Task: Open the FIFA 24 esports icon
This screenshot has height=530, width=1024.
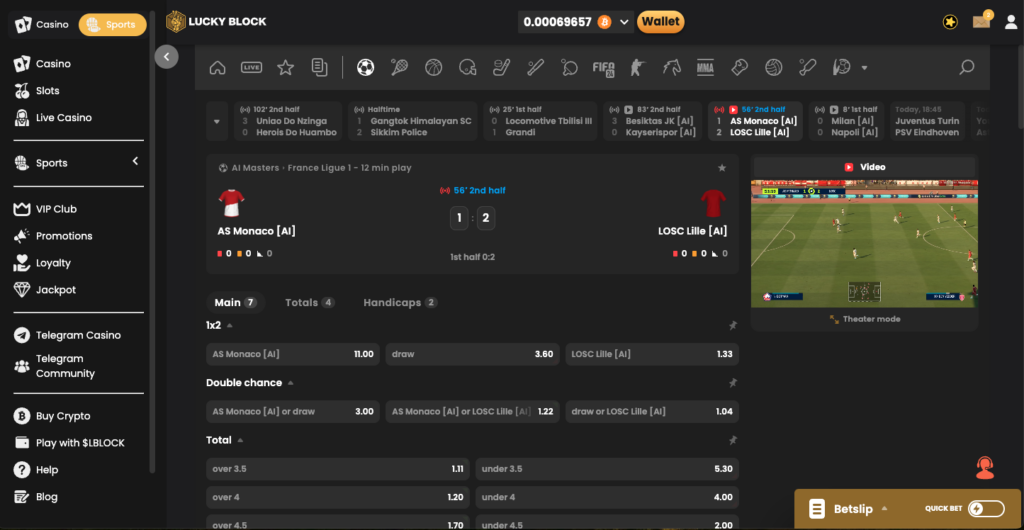Action: 603,67
